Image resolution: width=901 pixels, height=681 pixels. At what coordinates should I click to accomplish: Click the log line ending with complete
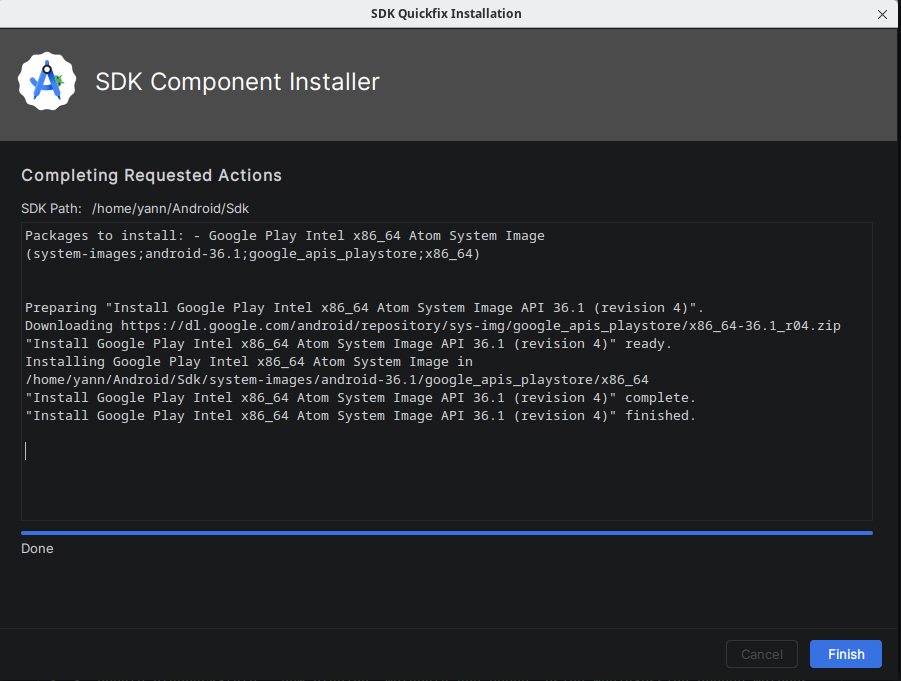click(x=360, y=398)
